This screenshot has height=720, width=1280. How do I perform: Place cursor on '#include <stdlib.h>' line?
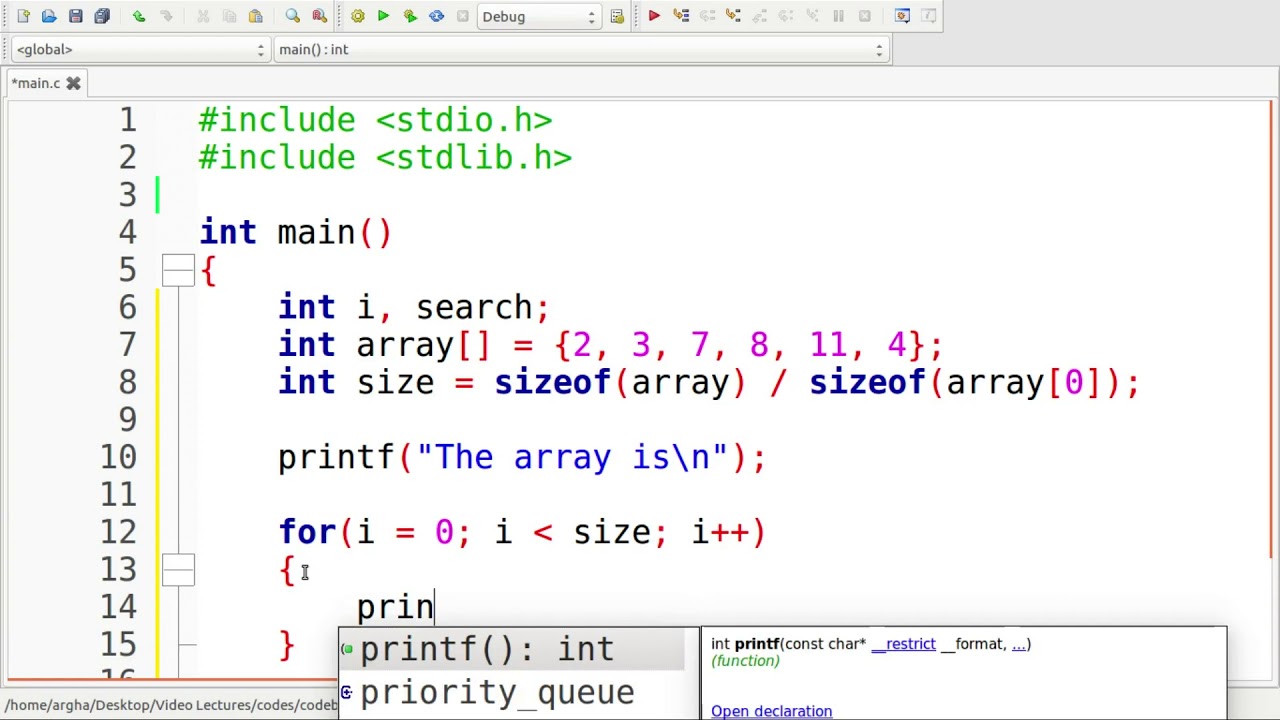(385, 157)
